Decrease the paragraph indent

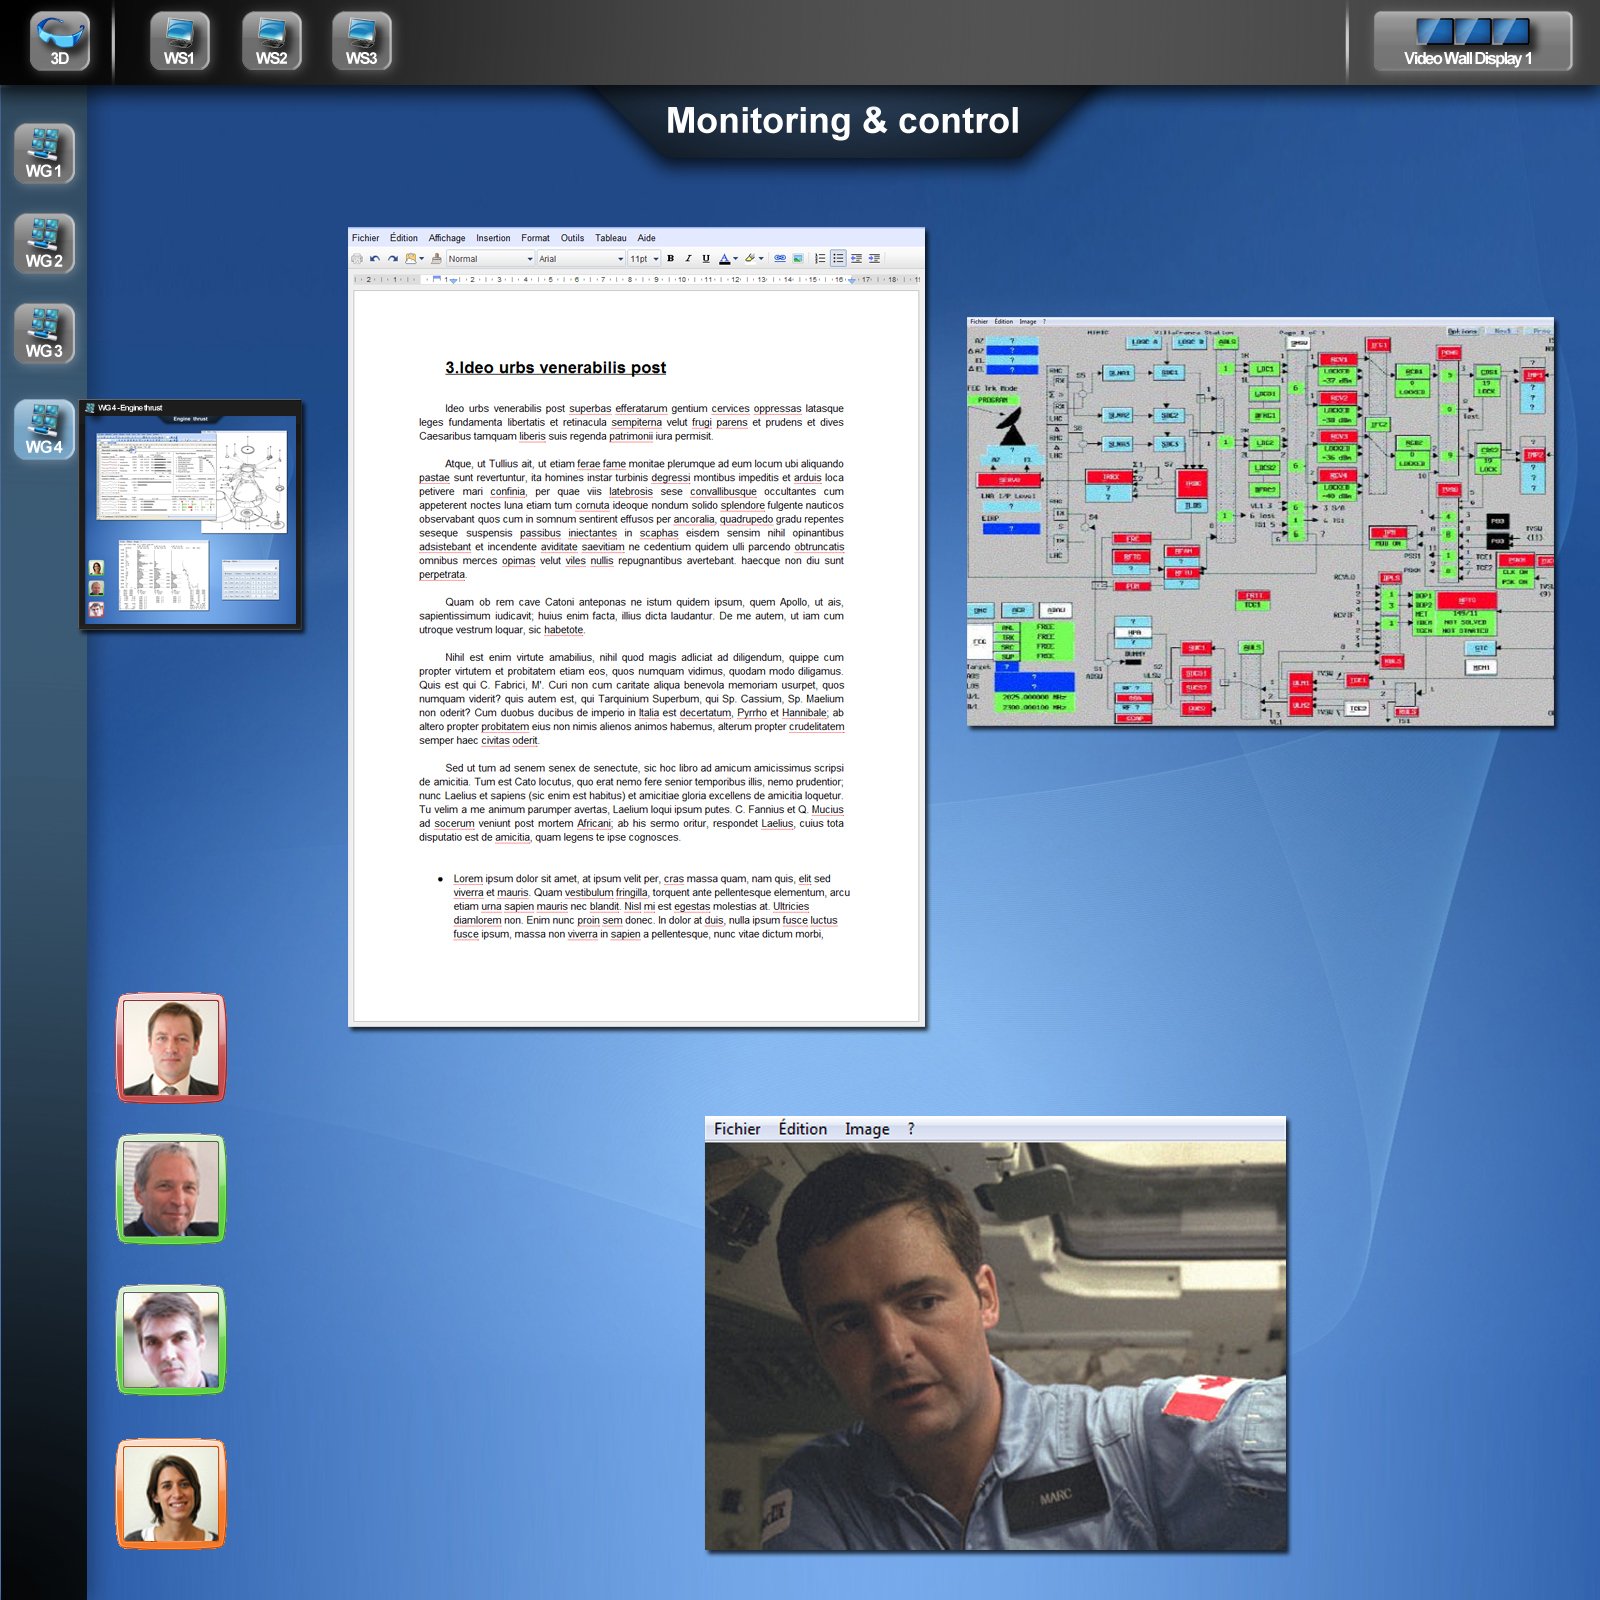(856, 259)
